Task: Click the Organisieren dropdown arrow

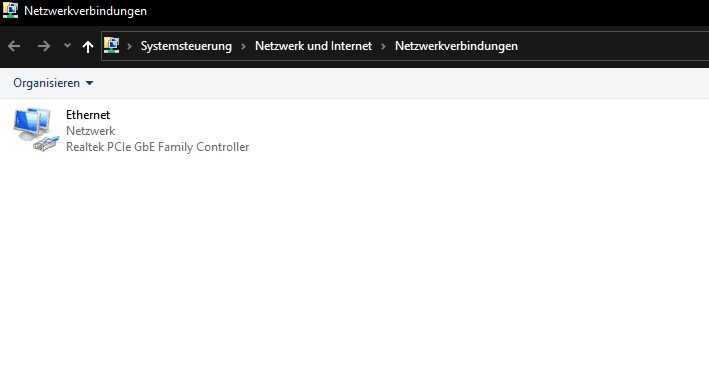Action: point(90,83)
